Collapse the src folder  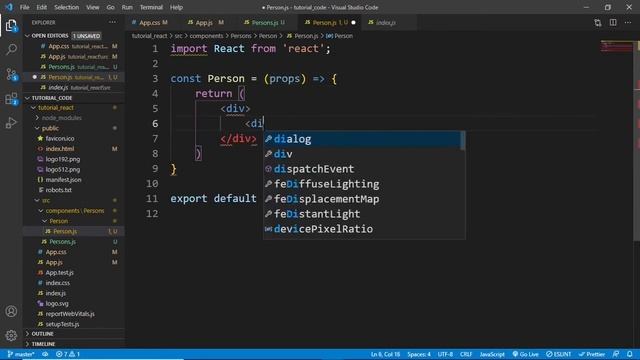pyautogui.click(x=73, y=200)
